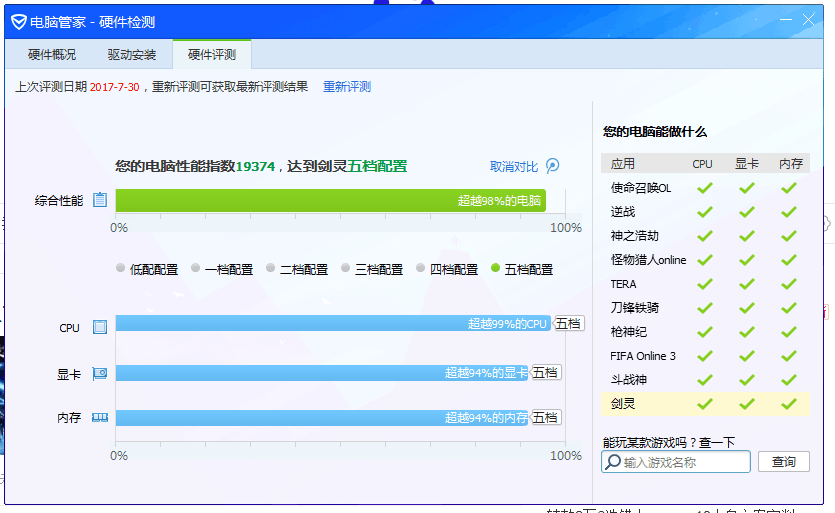The height and width of the screenshot is (513, 835).
Task: Select the 斗战神 game row
Action: pos(705,379)
